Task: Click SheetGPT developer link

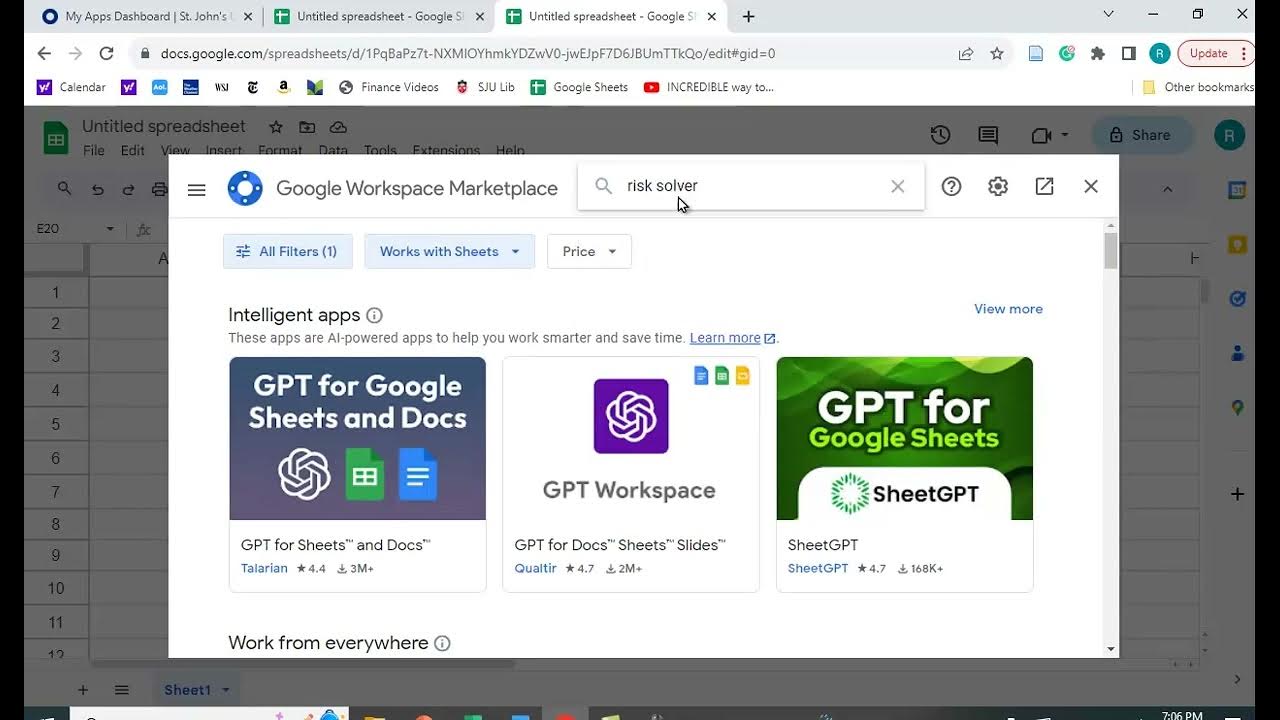Action: point(818,568)
